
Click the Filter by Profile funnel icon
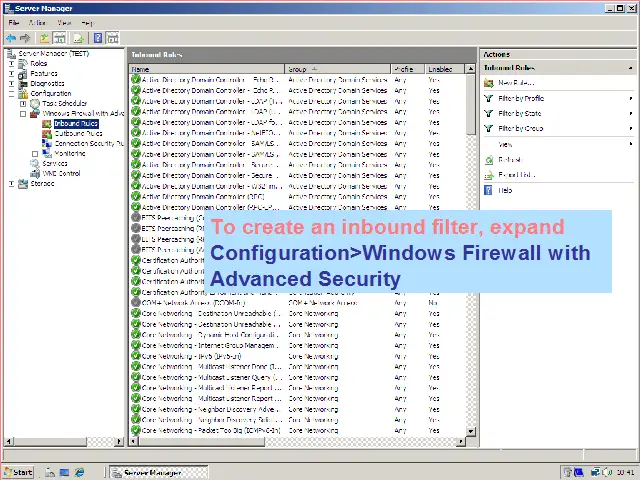pyautogui.click(x=489, y=98)
